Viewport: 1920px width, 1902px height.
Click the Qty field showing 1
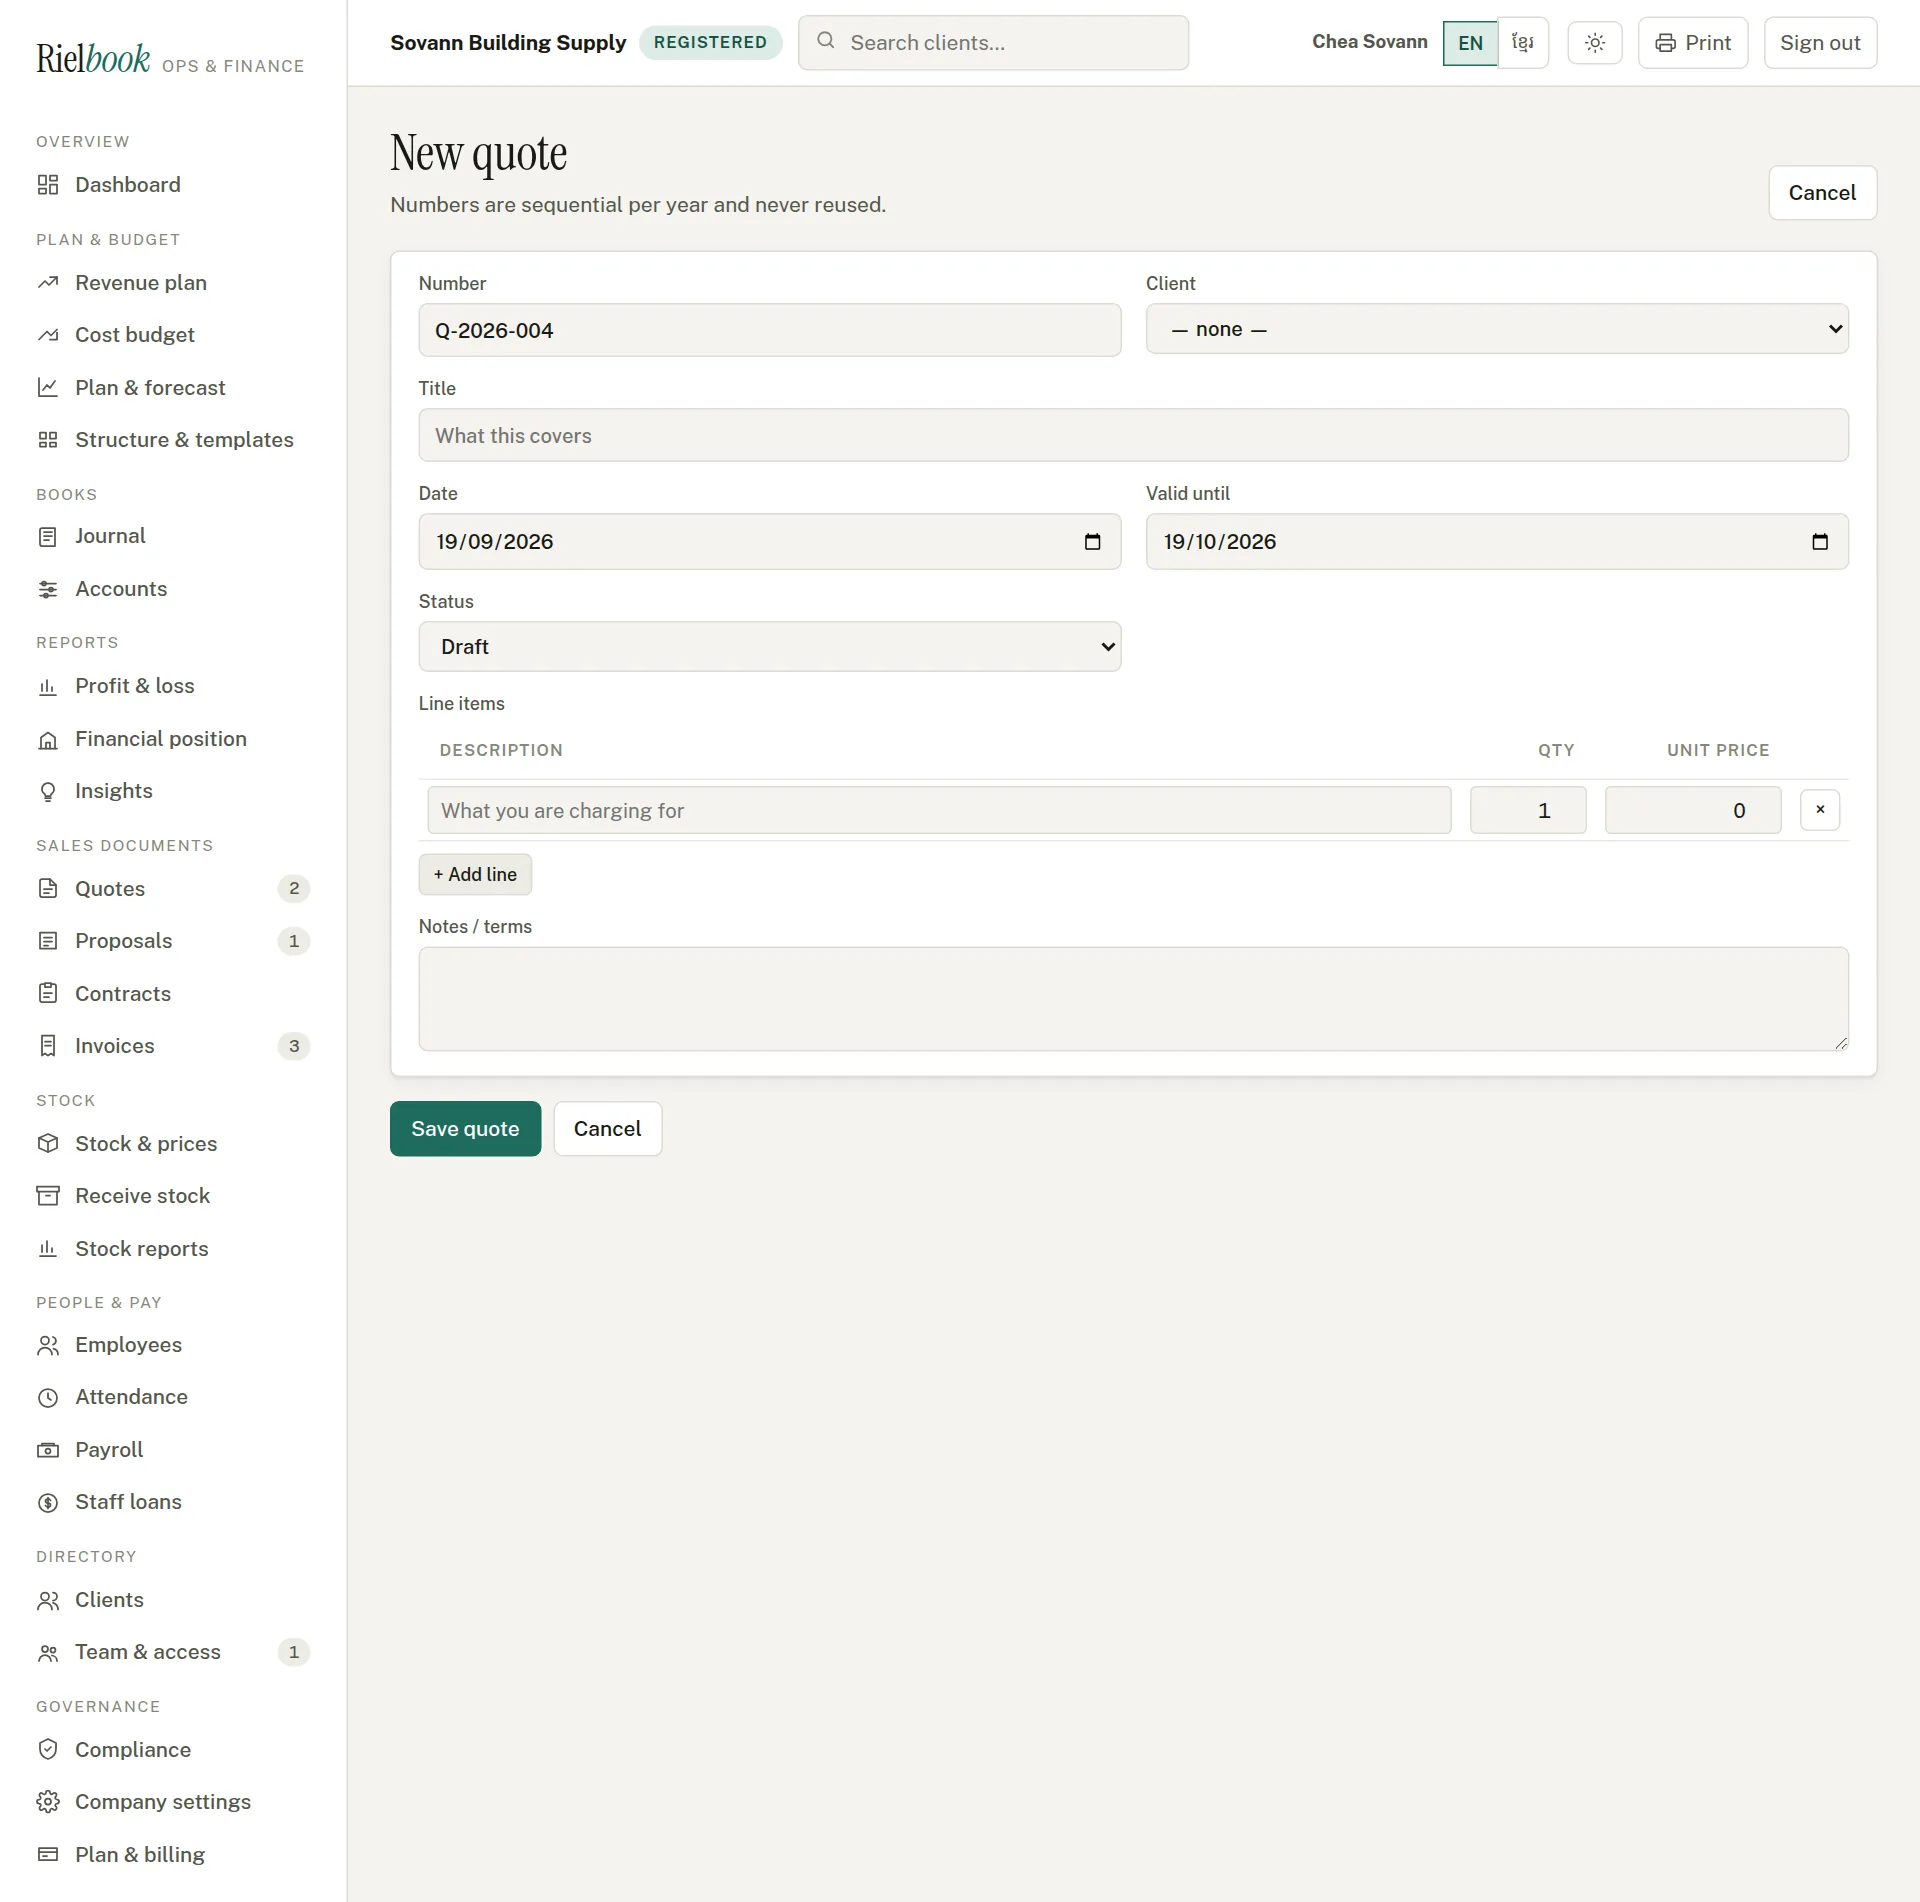click(x=1528, y=810)
